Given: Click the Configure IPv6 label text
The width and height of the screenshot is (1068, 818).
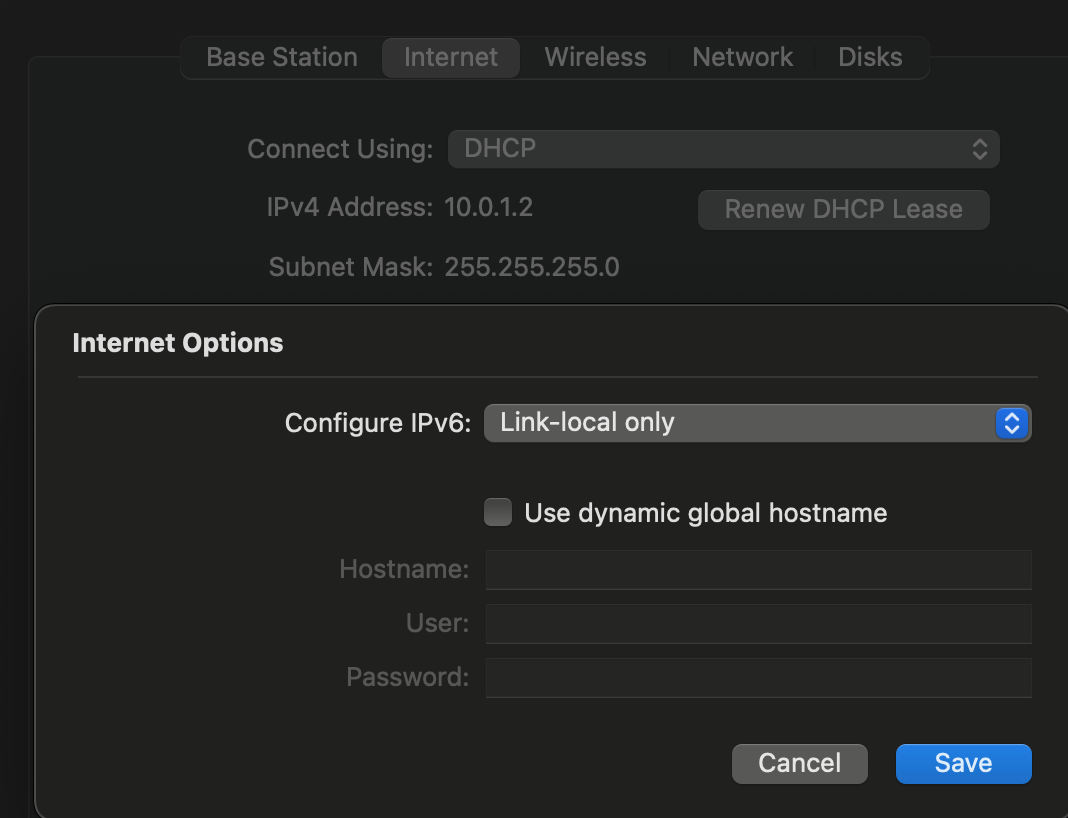Looking at the screenshot, I should [x=377, y=423].
